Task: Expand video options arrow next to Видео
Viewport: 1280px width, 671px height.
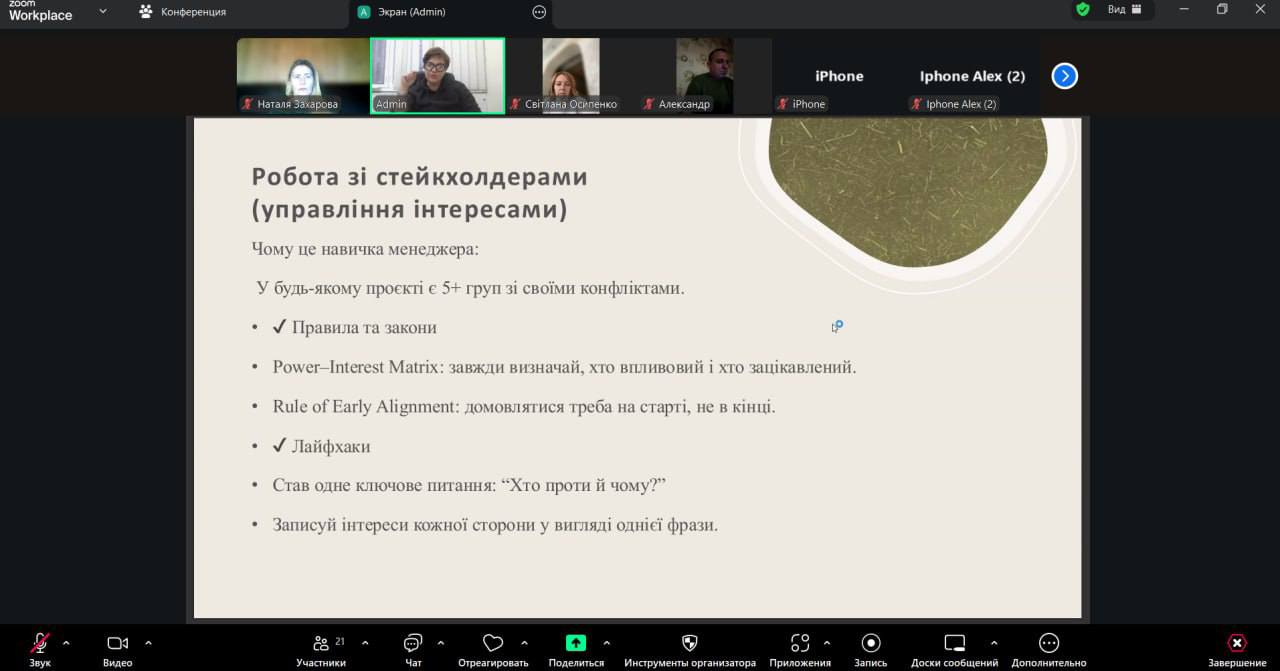Action: 148,643
